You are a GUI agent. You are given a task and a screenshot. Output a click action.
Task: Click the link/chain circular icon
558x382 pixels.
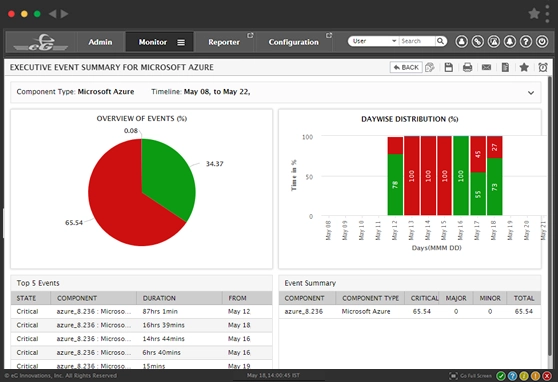point(478,42)
